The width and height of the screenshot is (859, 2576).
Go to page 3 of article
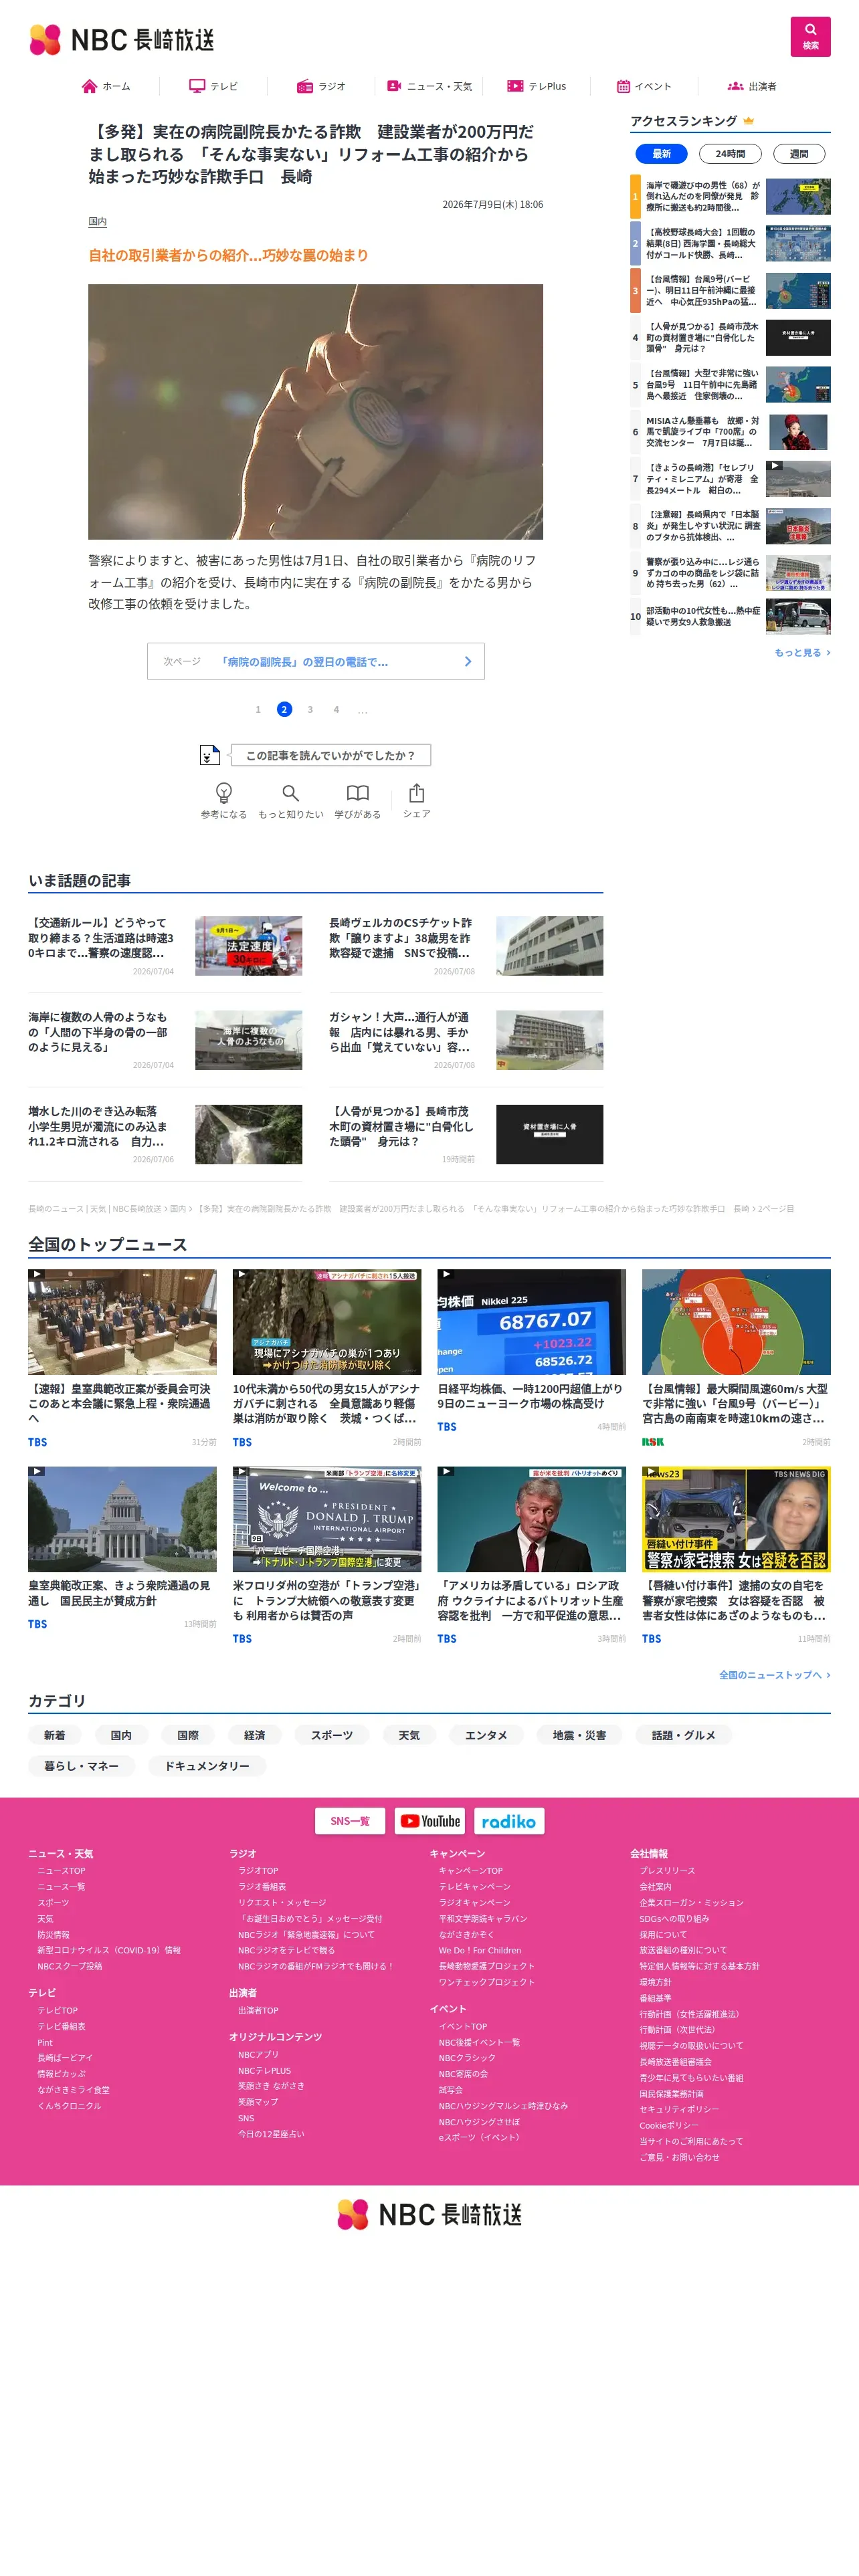pos(310,709)
